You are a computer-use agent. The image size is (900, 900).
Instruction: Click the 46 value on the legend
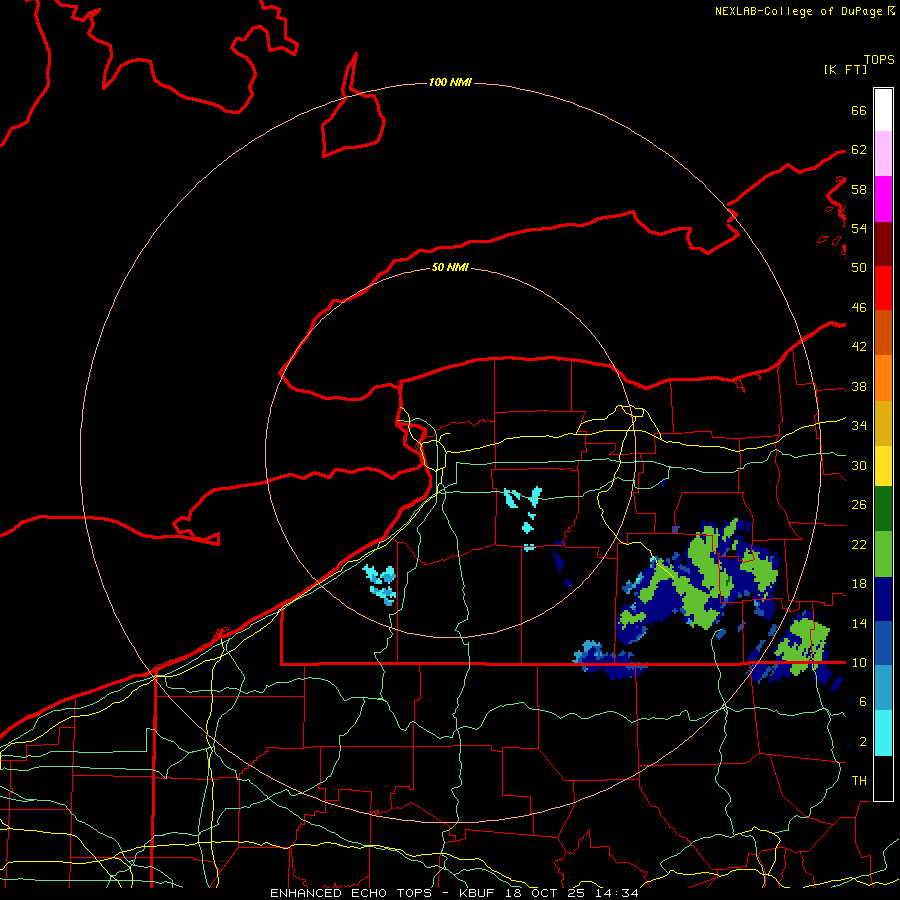tap(859, 308)
